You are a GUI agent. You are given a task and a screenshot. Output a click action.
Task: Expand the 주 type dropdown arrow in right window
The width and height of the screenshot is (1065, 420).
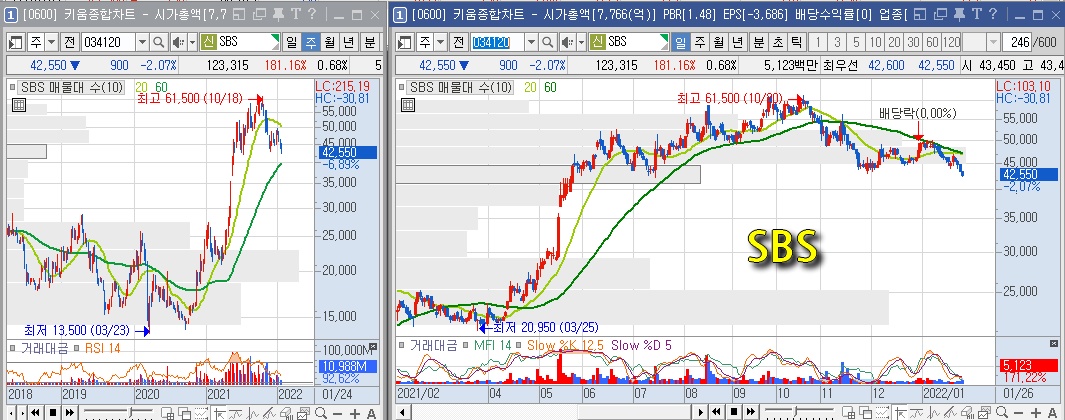tap(441, 42)
